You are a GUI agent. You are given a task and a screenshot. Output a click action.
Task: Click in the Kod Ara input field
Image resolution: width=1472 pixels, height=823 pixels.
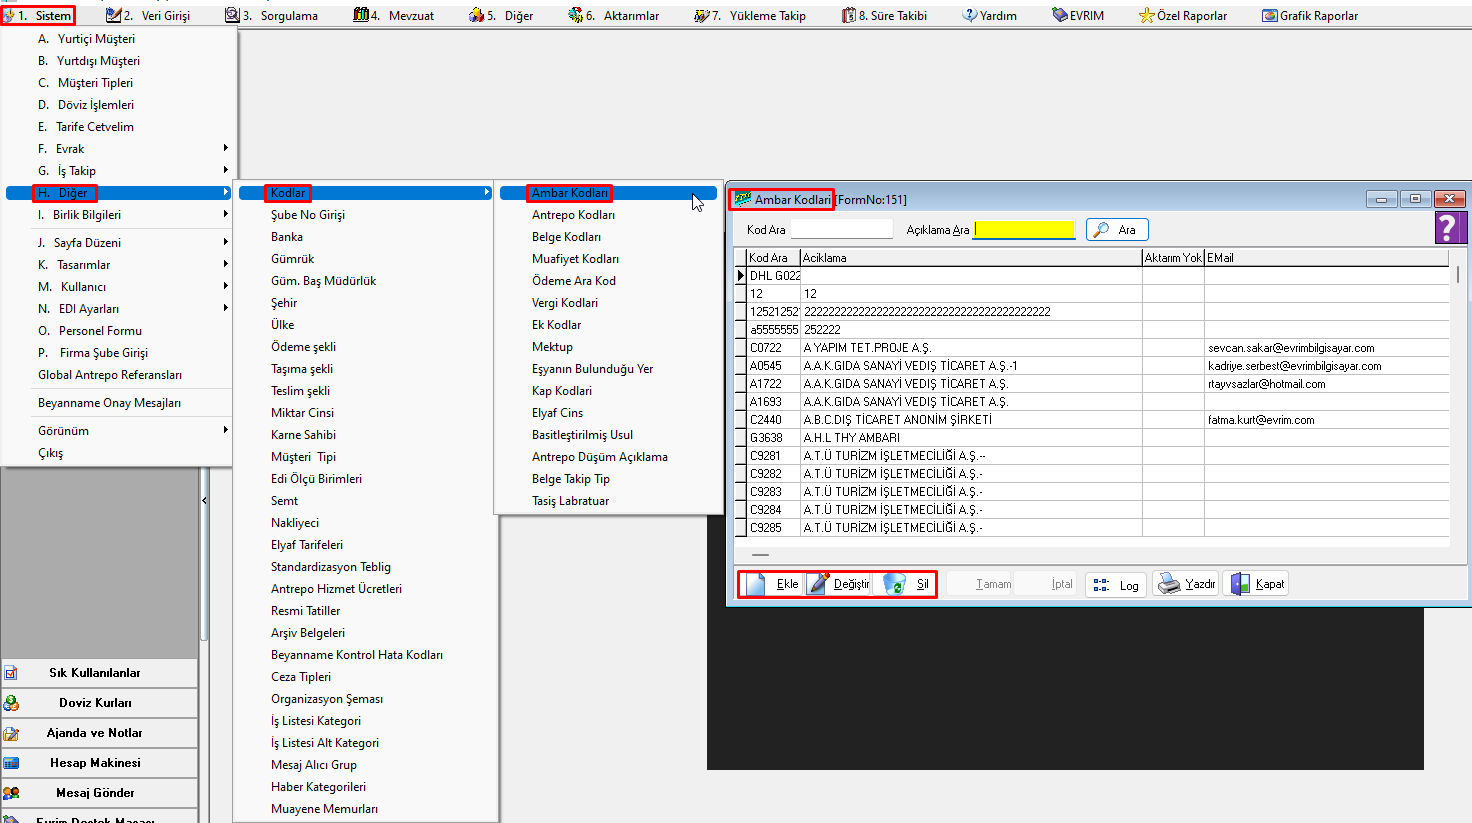click(x=841, y=229)
